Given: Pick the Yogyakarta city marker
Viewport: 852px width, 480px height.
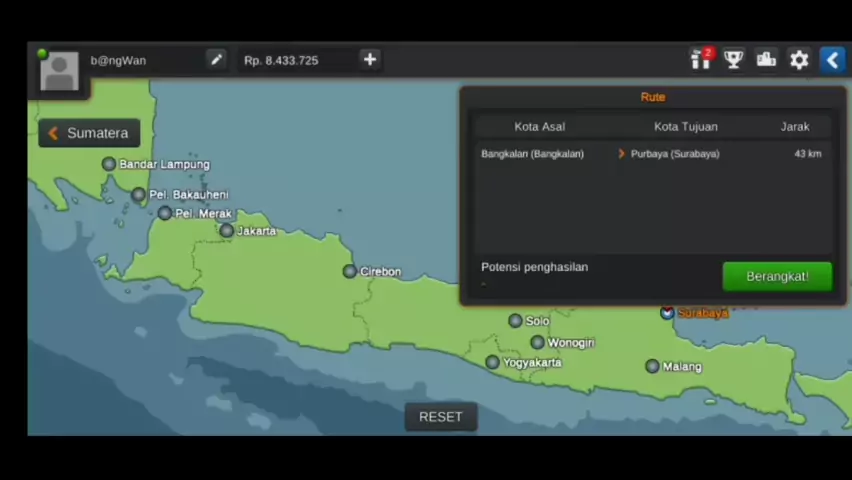Looking at the screenshot, I should point(492,362).
